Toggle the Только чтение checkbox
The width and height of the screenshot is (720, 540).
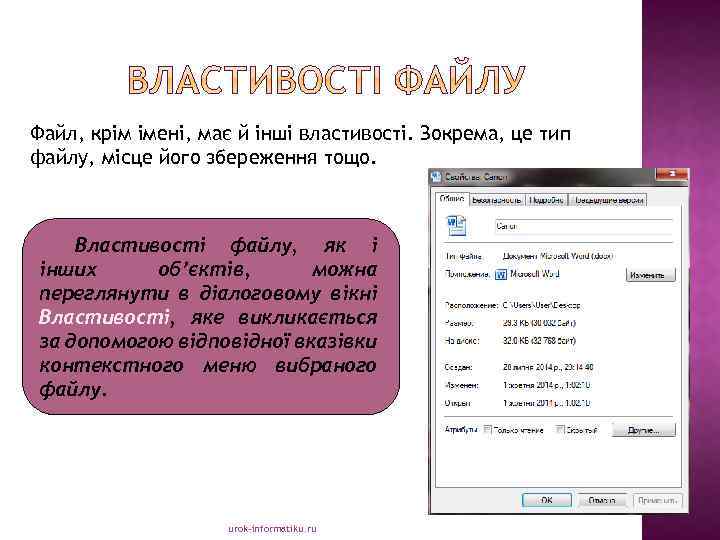coord(488,430)
